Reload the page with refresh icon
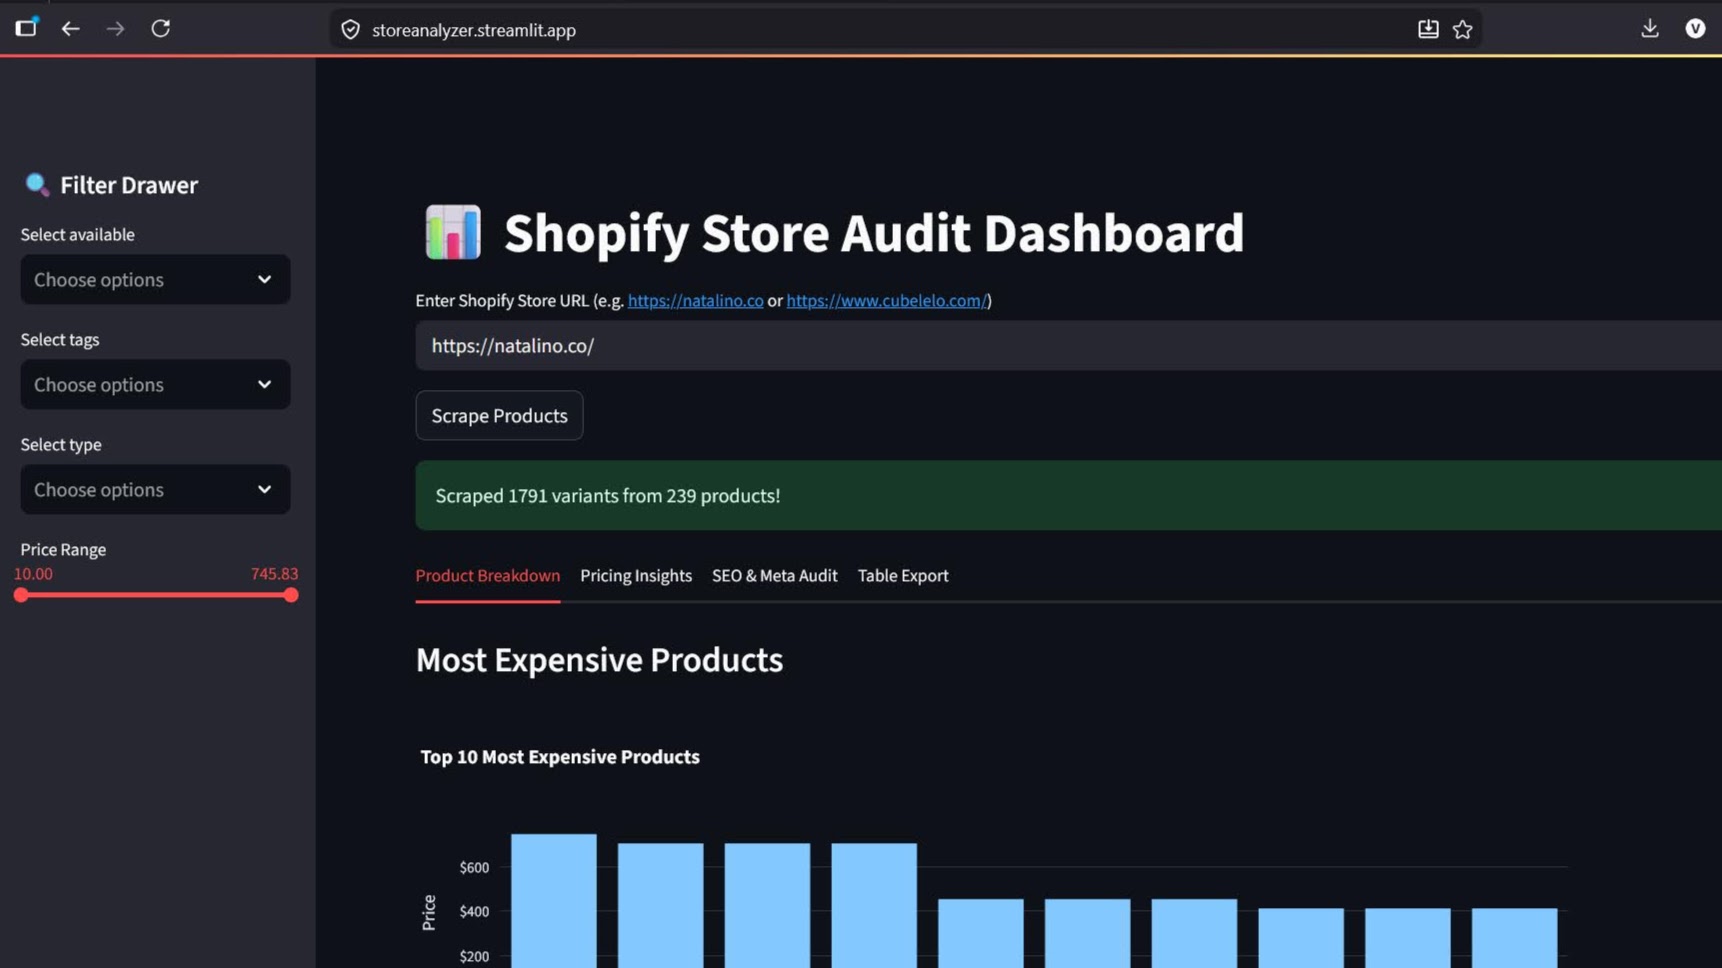1722x968 pixels. pyautogui.click(x=161, y=29)
